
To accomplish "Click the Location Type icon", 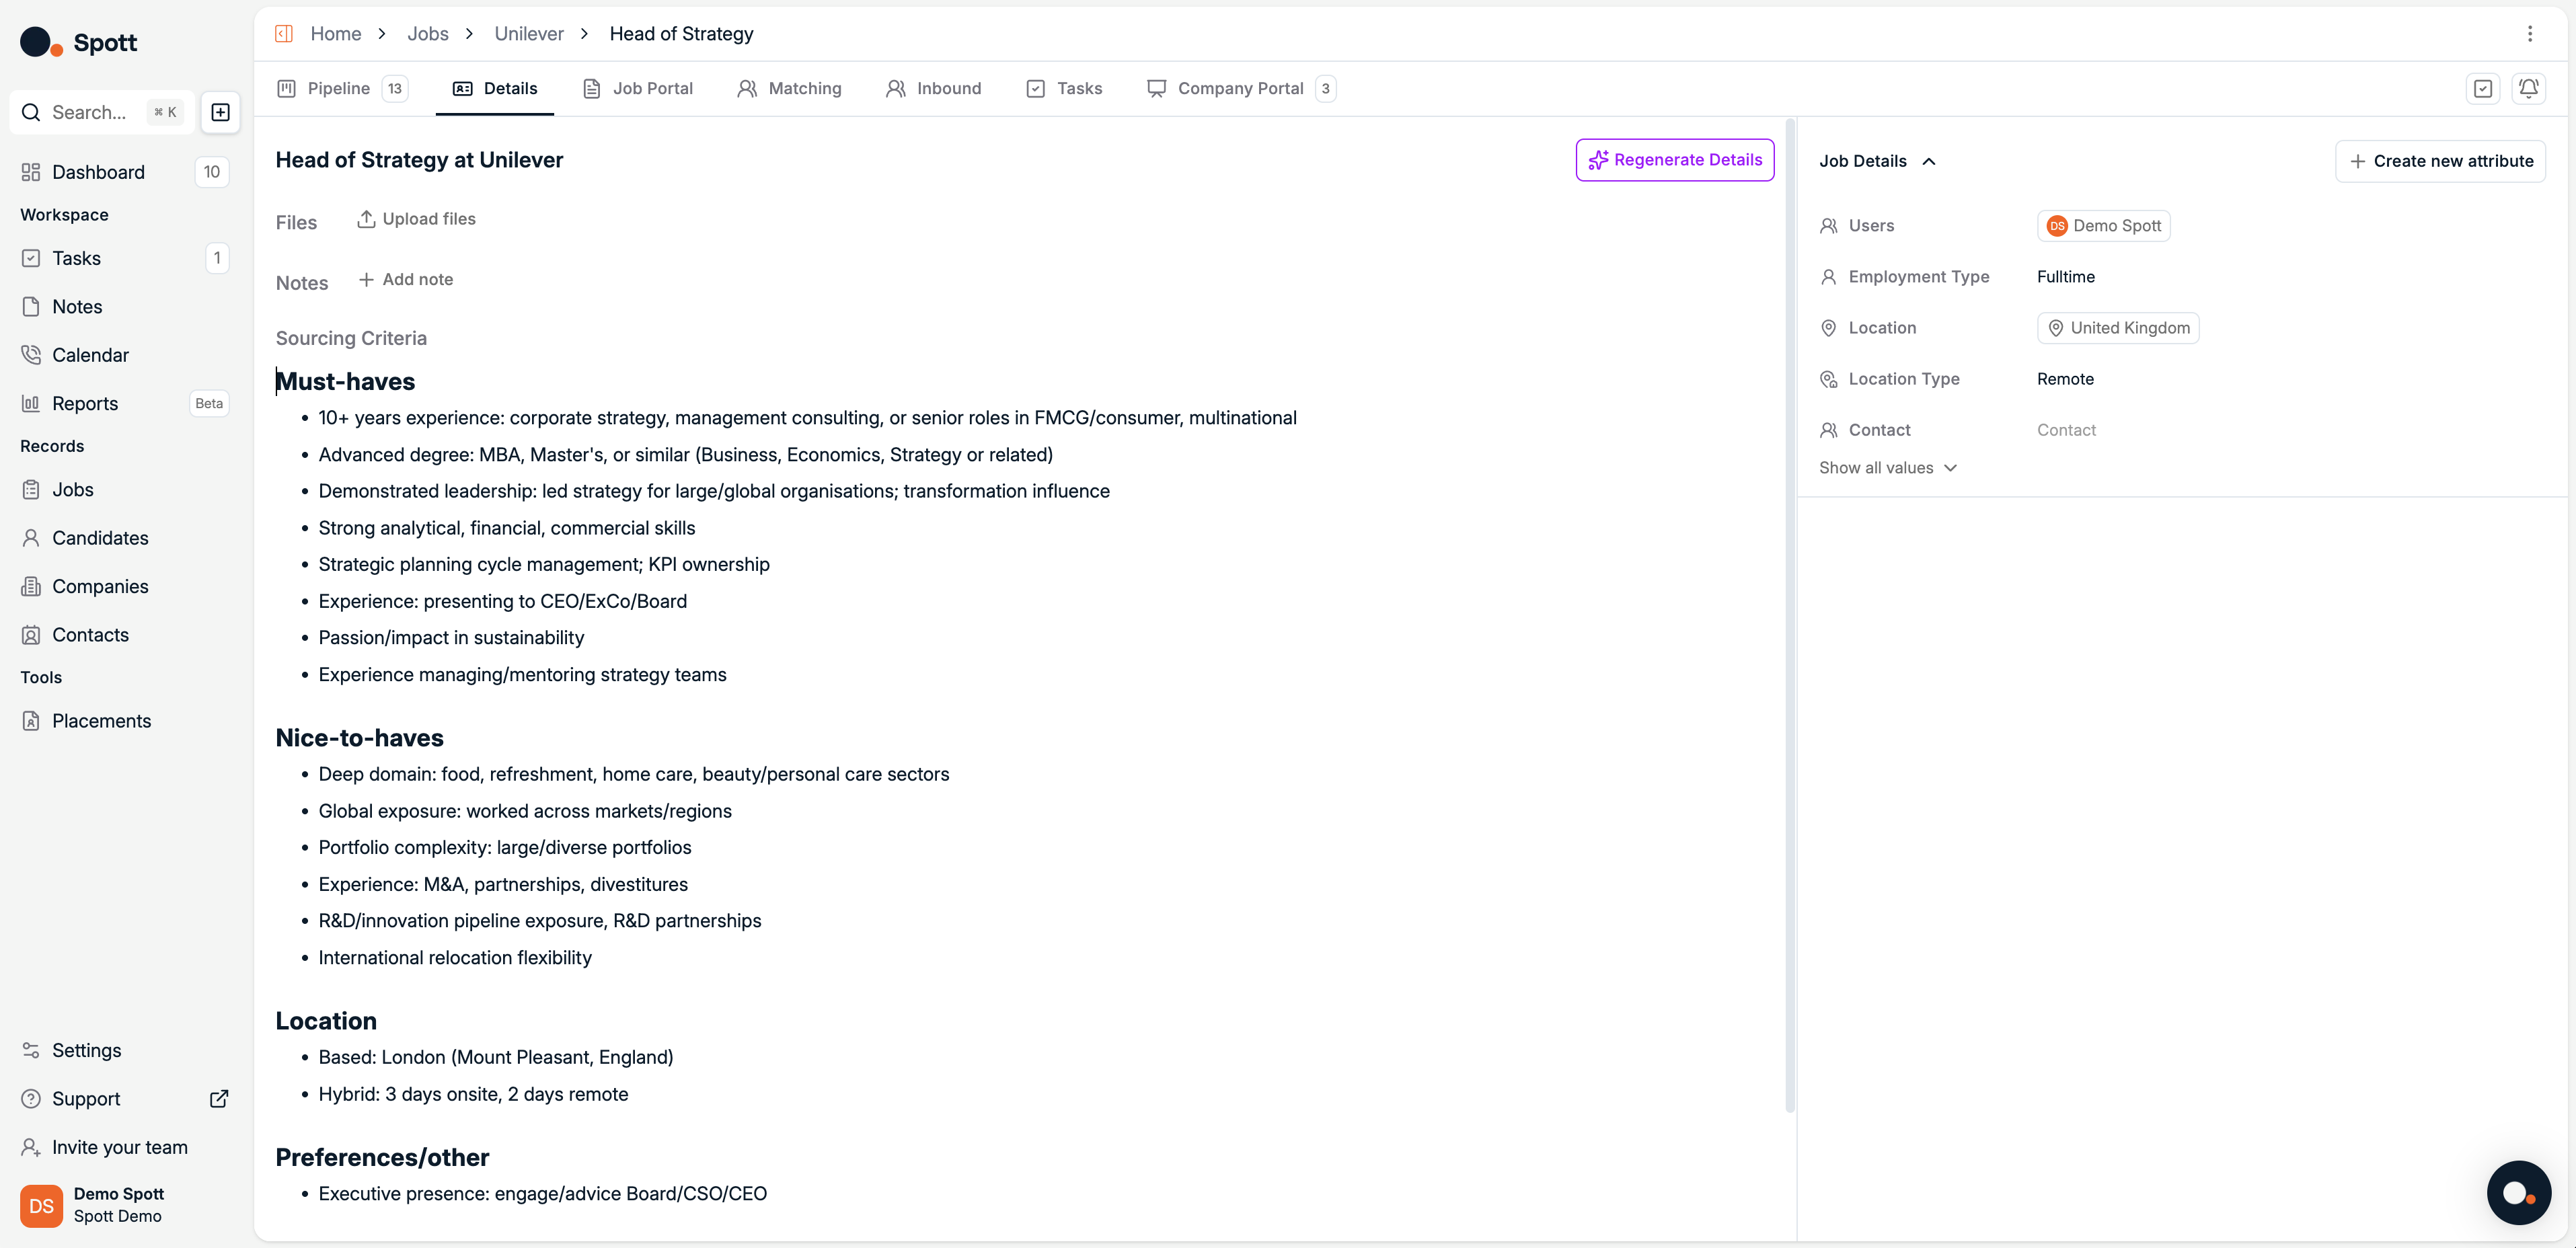I will tap(1828, 379).
